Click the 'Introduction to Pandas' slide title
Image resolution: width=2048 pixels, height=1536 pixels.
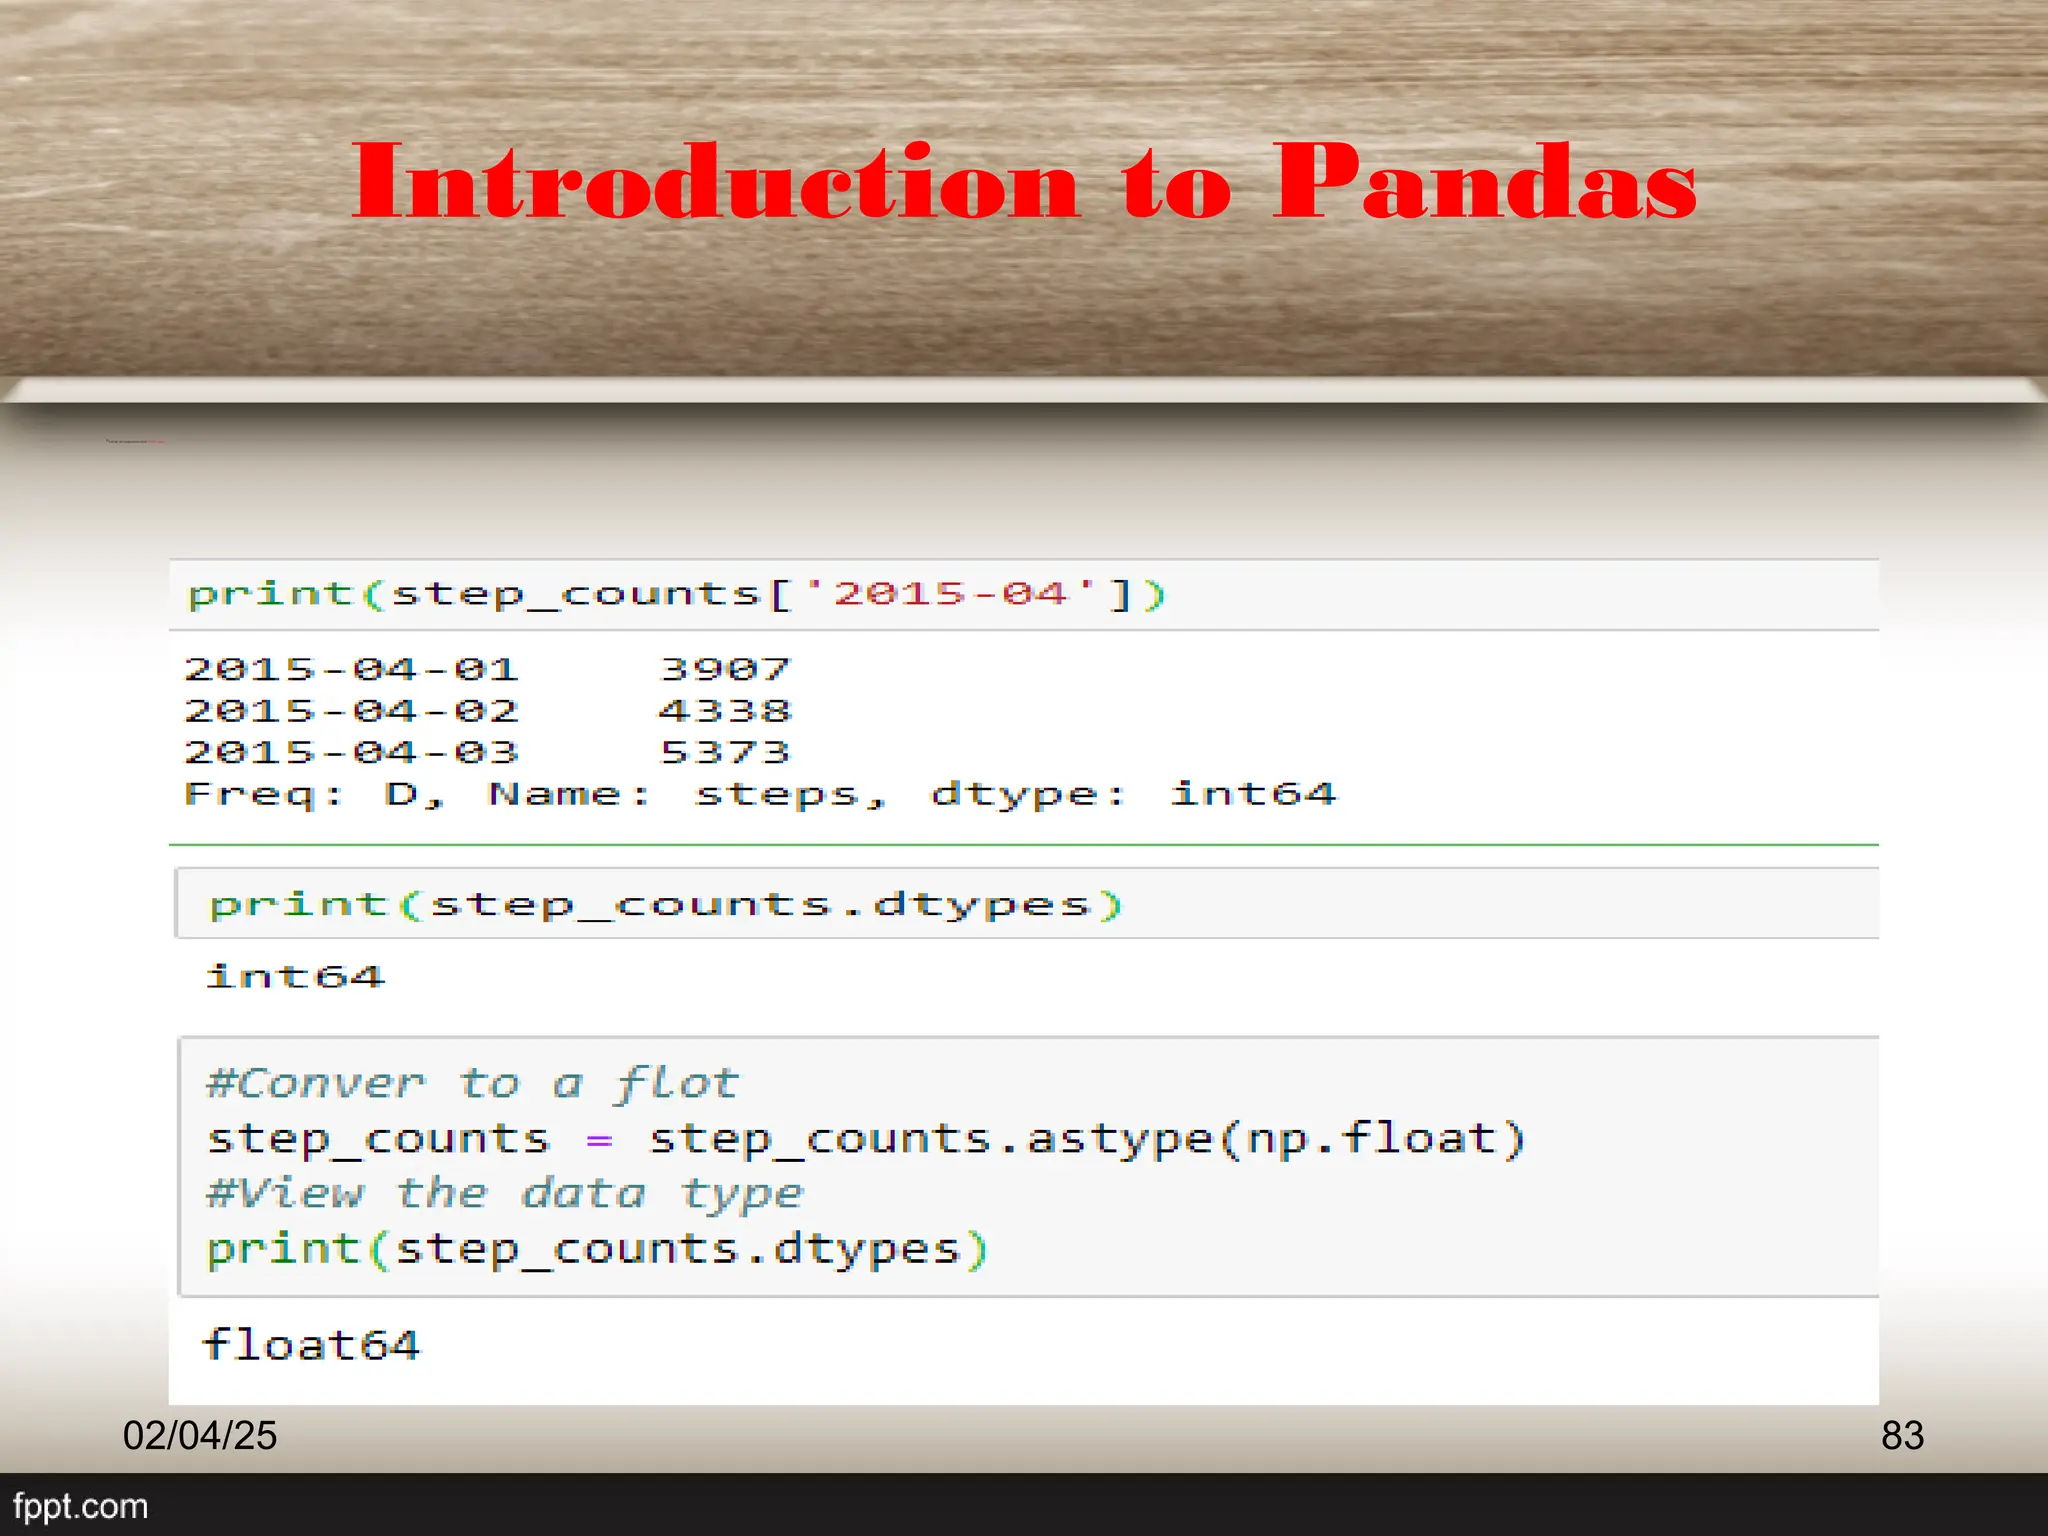[1024, 180]
